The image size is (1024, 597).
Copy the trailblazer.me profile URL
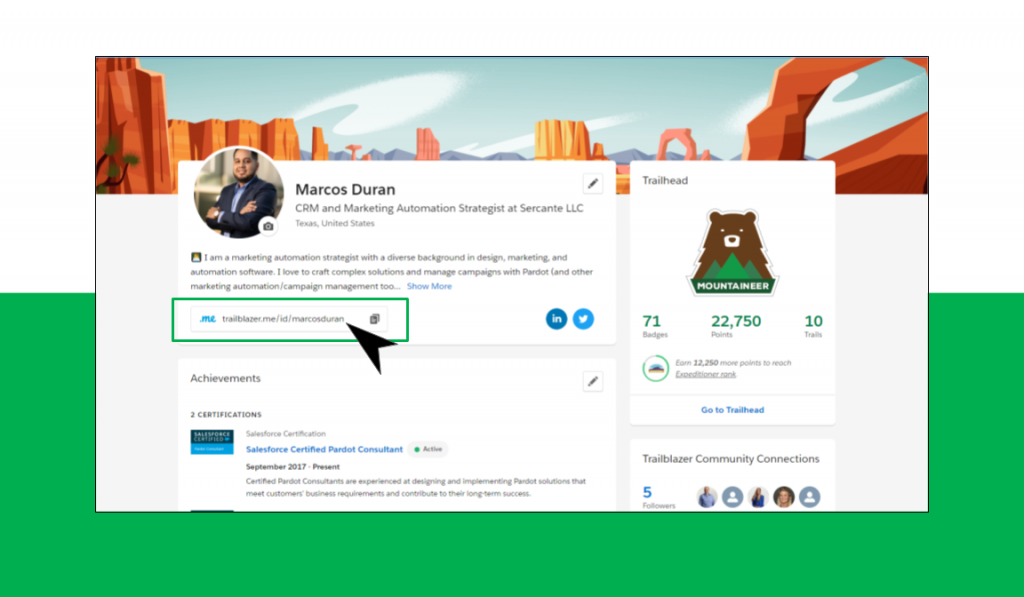[374, 319]
